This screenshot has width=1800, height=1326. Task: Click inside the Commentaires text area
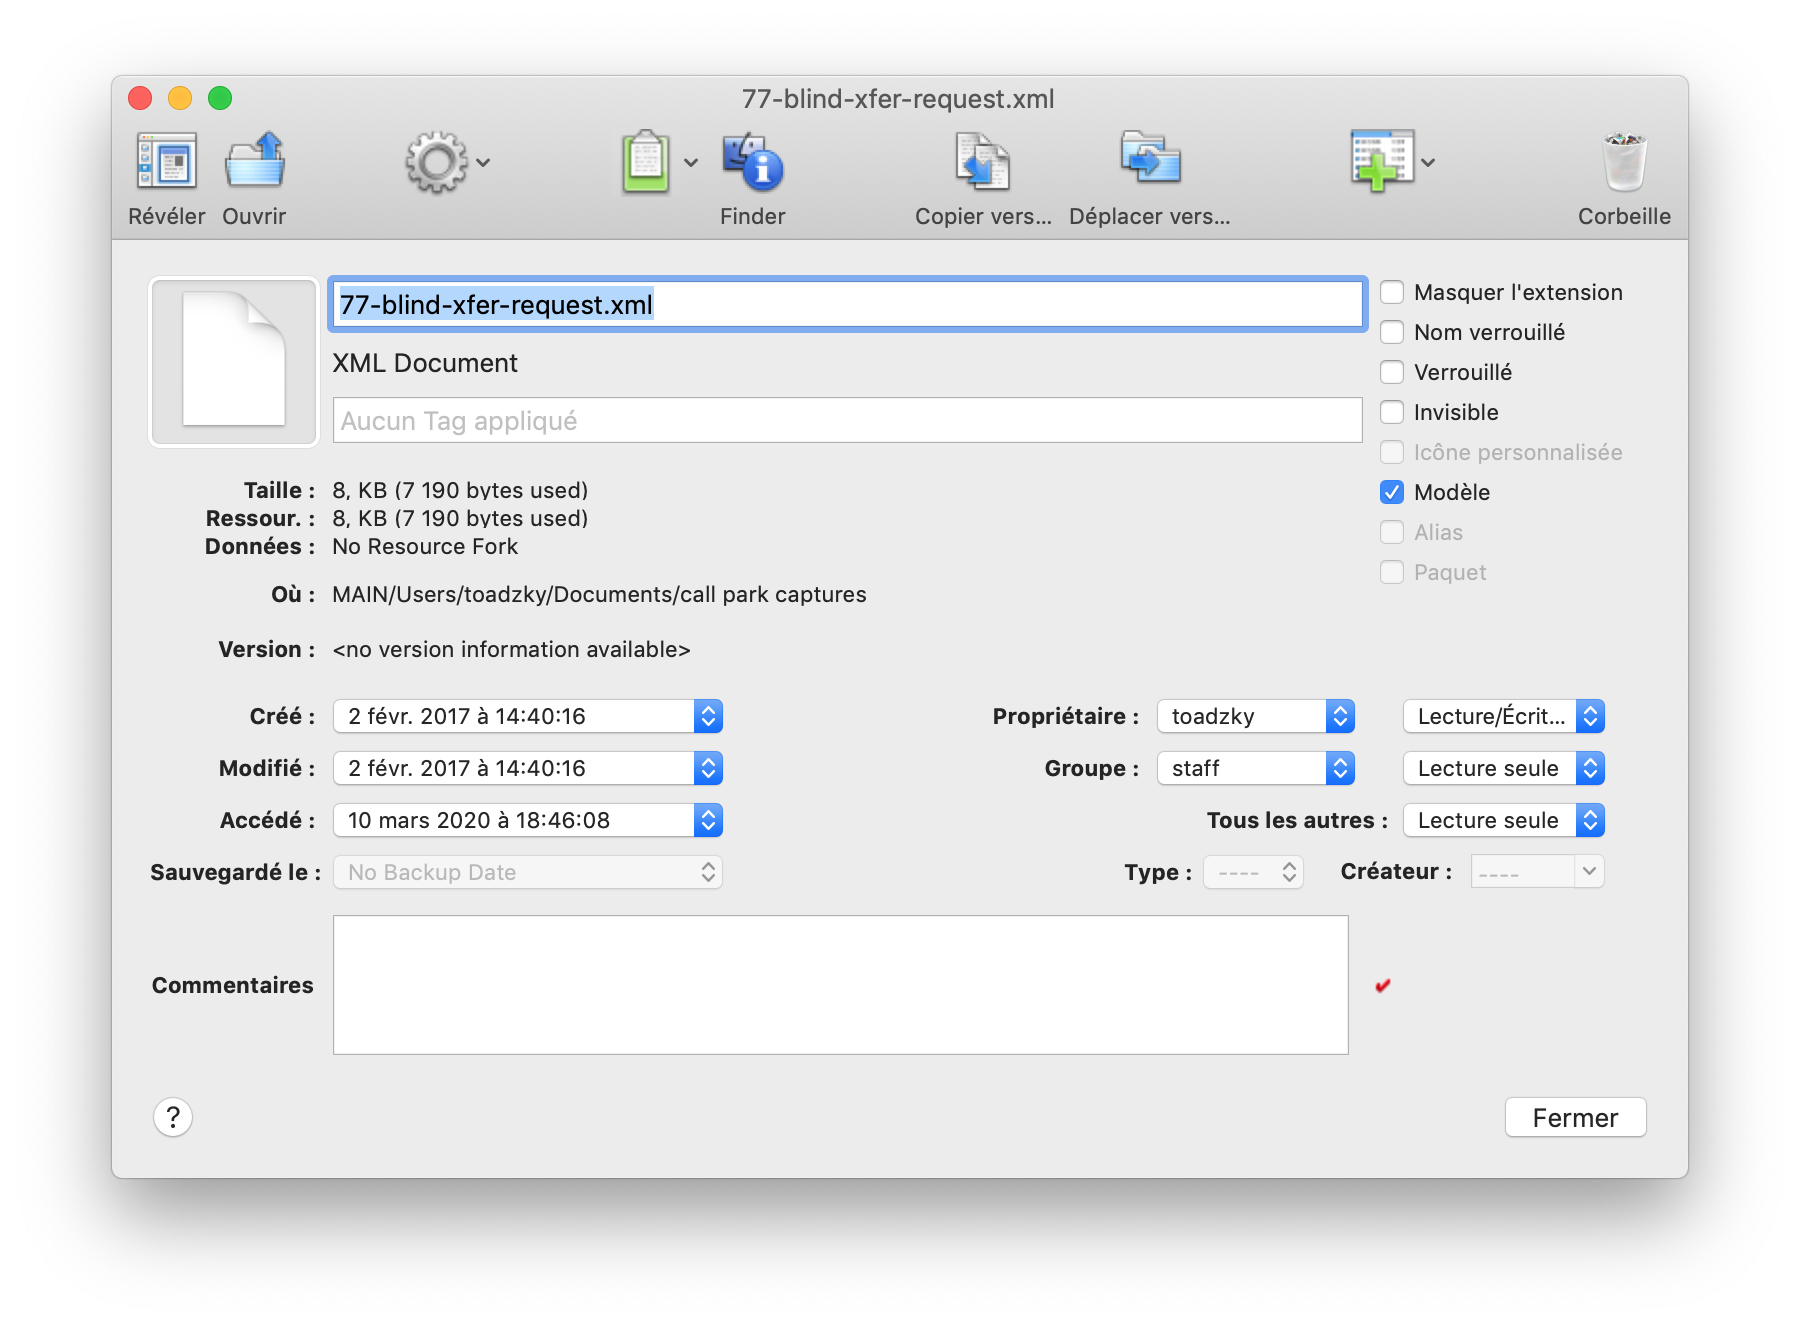(x=840, y=985)
